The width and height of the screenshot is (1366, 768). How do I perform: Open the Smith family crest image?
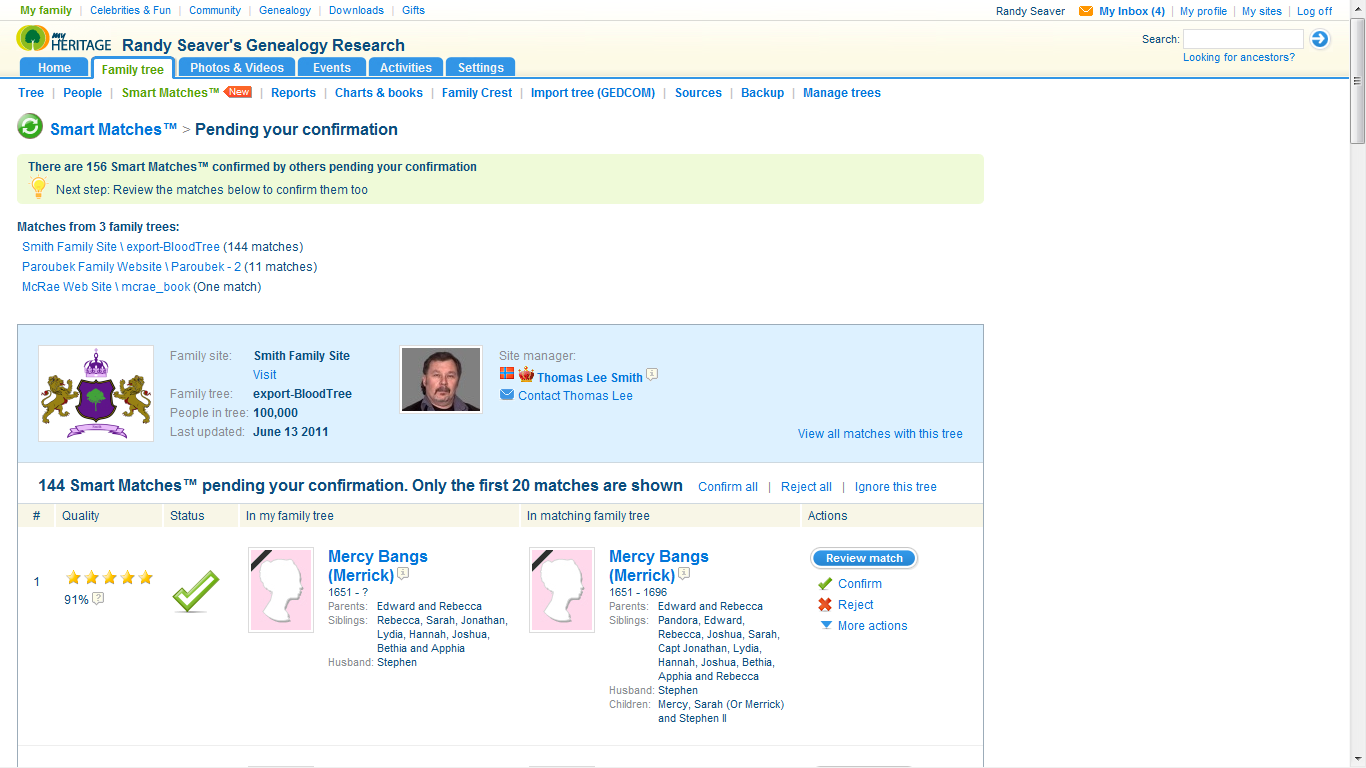[x=96, y=393]
